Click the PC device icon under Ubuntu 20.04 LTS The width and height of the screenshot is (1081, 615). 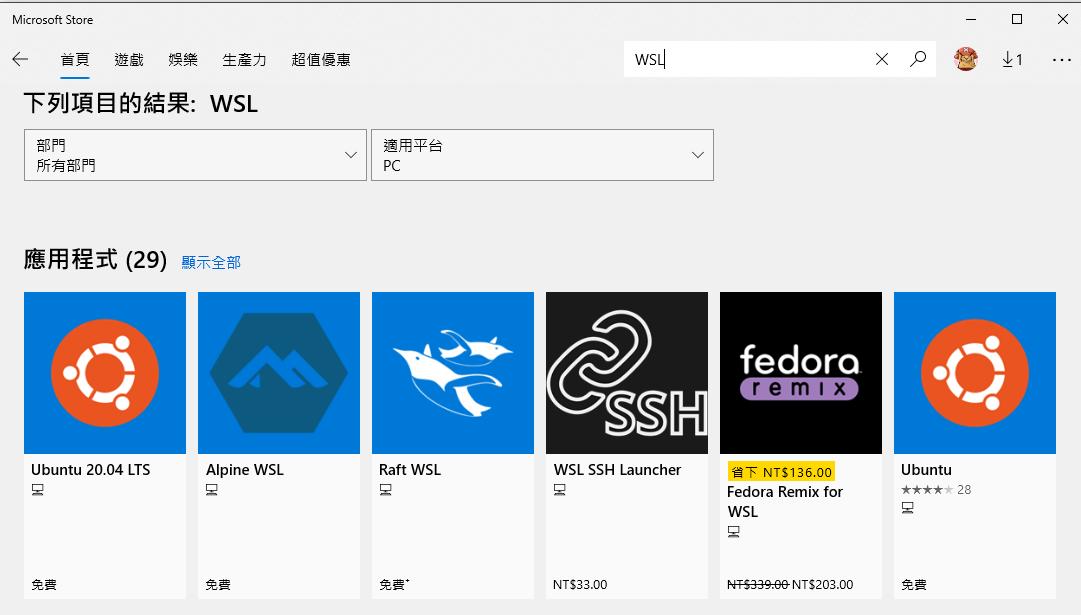pos(37,490)
